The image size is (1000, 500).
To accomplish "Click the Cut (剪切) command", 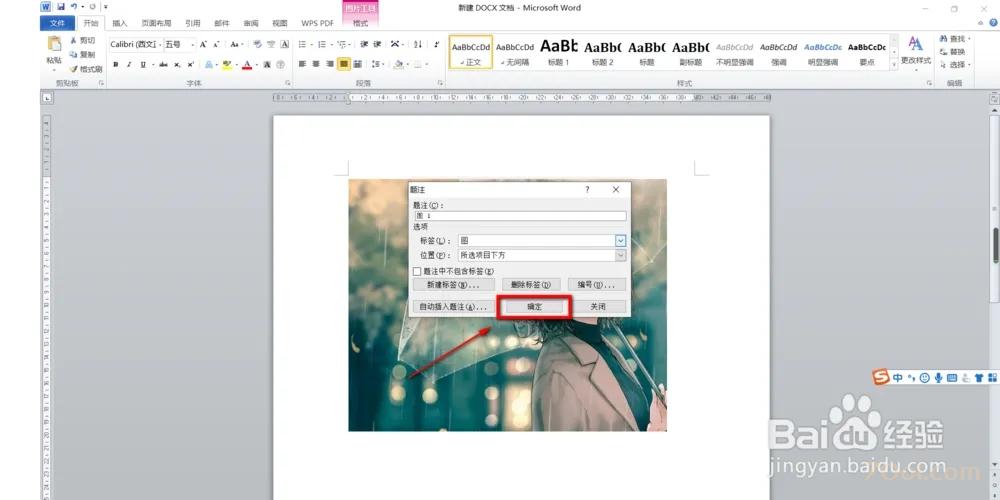I will (x=82, y=40).
